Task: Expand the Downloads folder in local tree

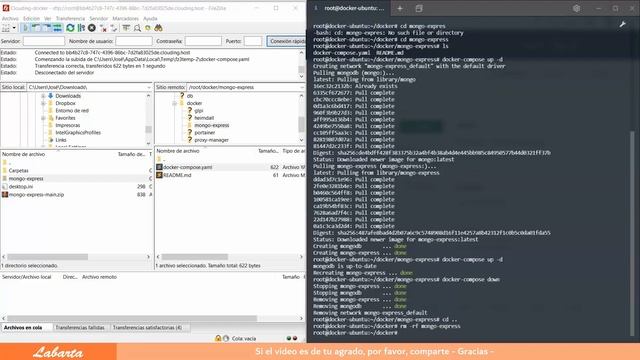Action: pyautogui.click(x=43, y=96)
